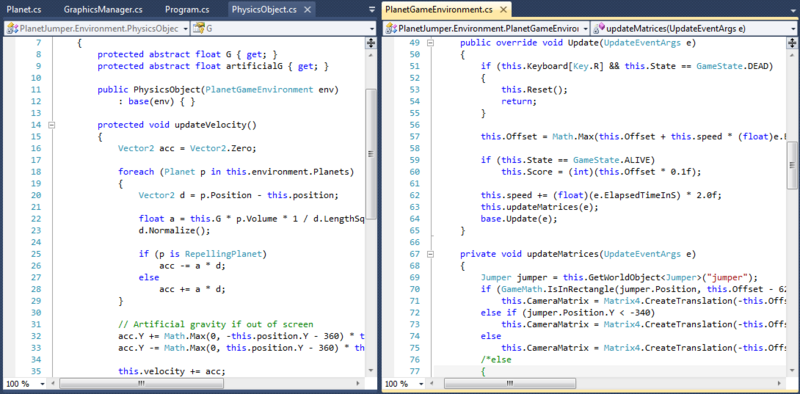800x394 pixels.
Task: Close the PlanetGameEnvironment.cs tab
Action: point(503,9)
